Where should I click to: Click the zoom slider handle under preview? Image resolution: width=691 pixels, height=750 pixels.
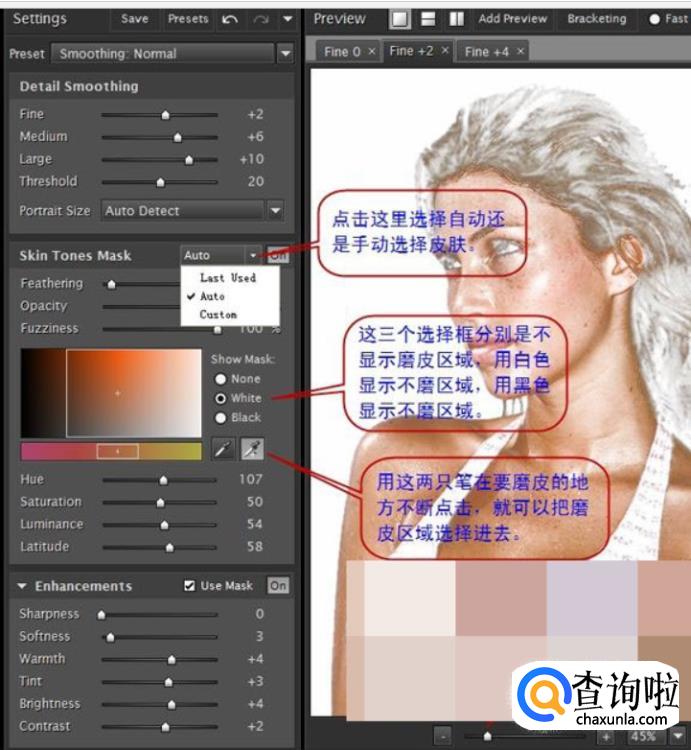(x=488, y=736)
